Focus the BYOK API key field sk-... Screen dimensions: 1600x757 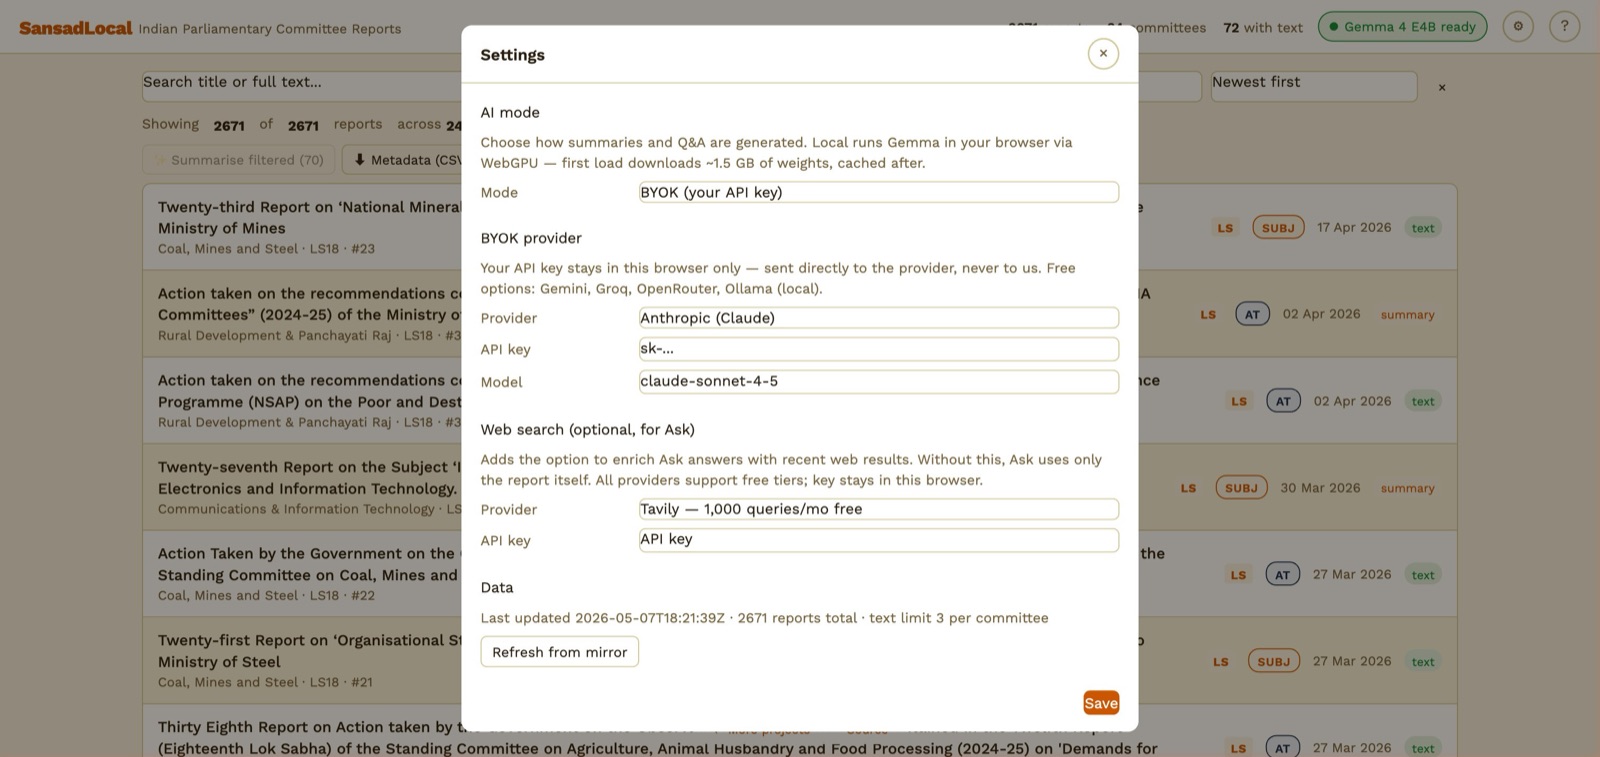click(879, 349)
